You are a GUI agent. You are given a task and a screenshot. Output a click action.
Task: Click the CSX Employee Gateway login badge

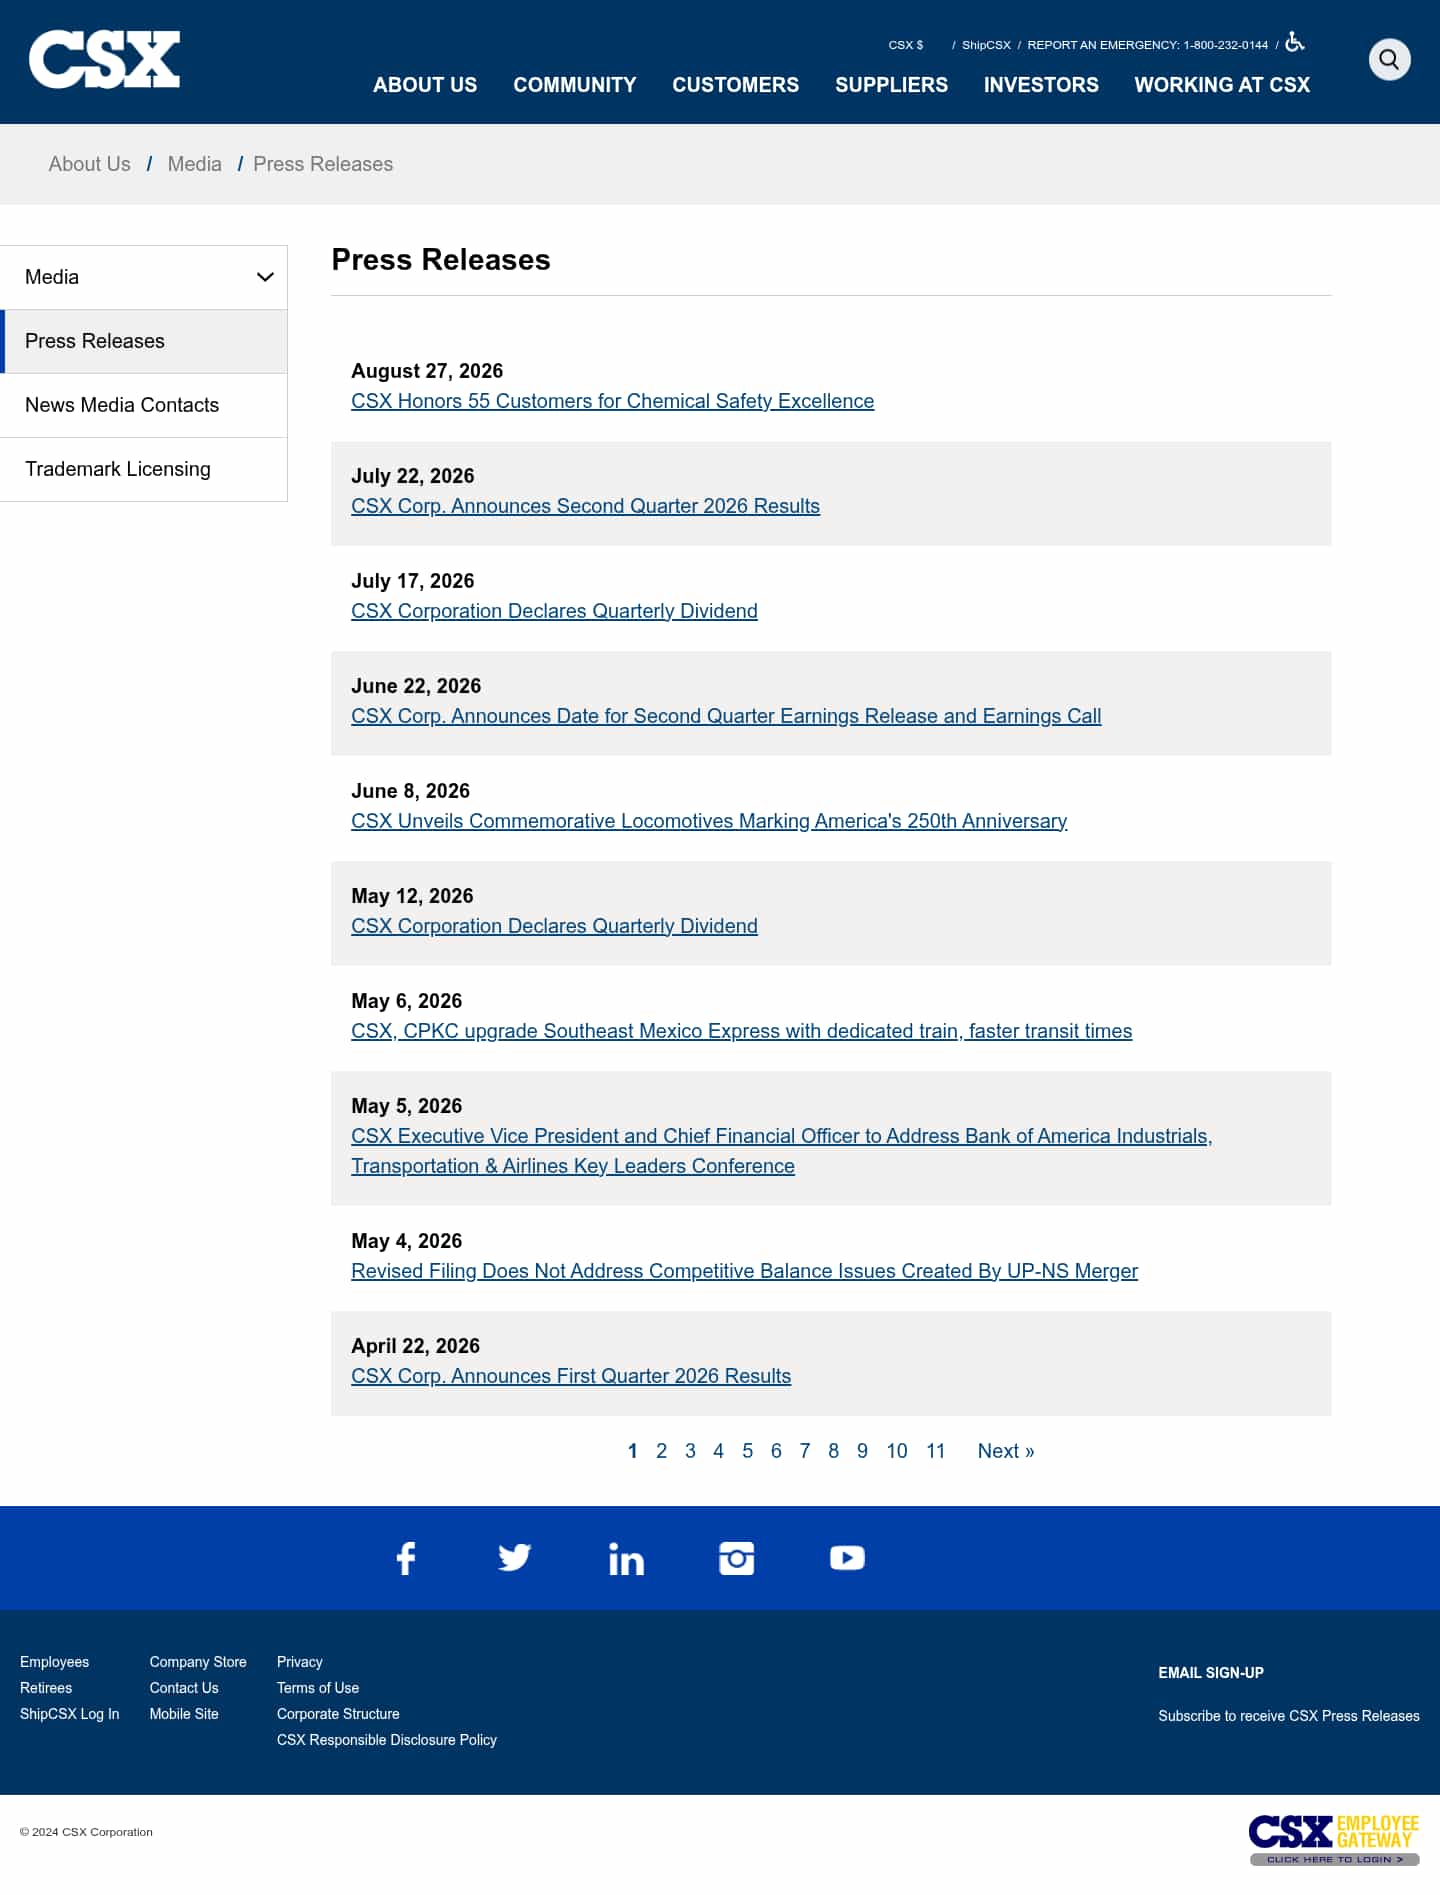tap(1334, 1839)
